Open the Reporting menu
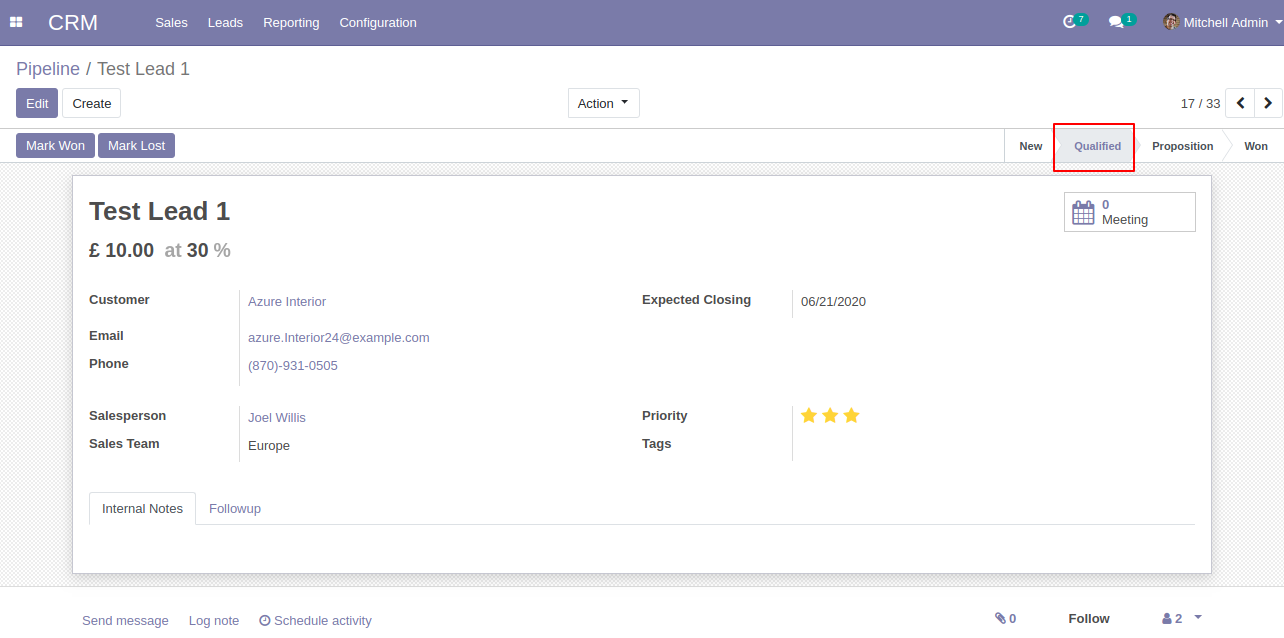Screen dimensions: 1284x638 [291, 22]
